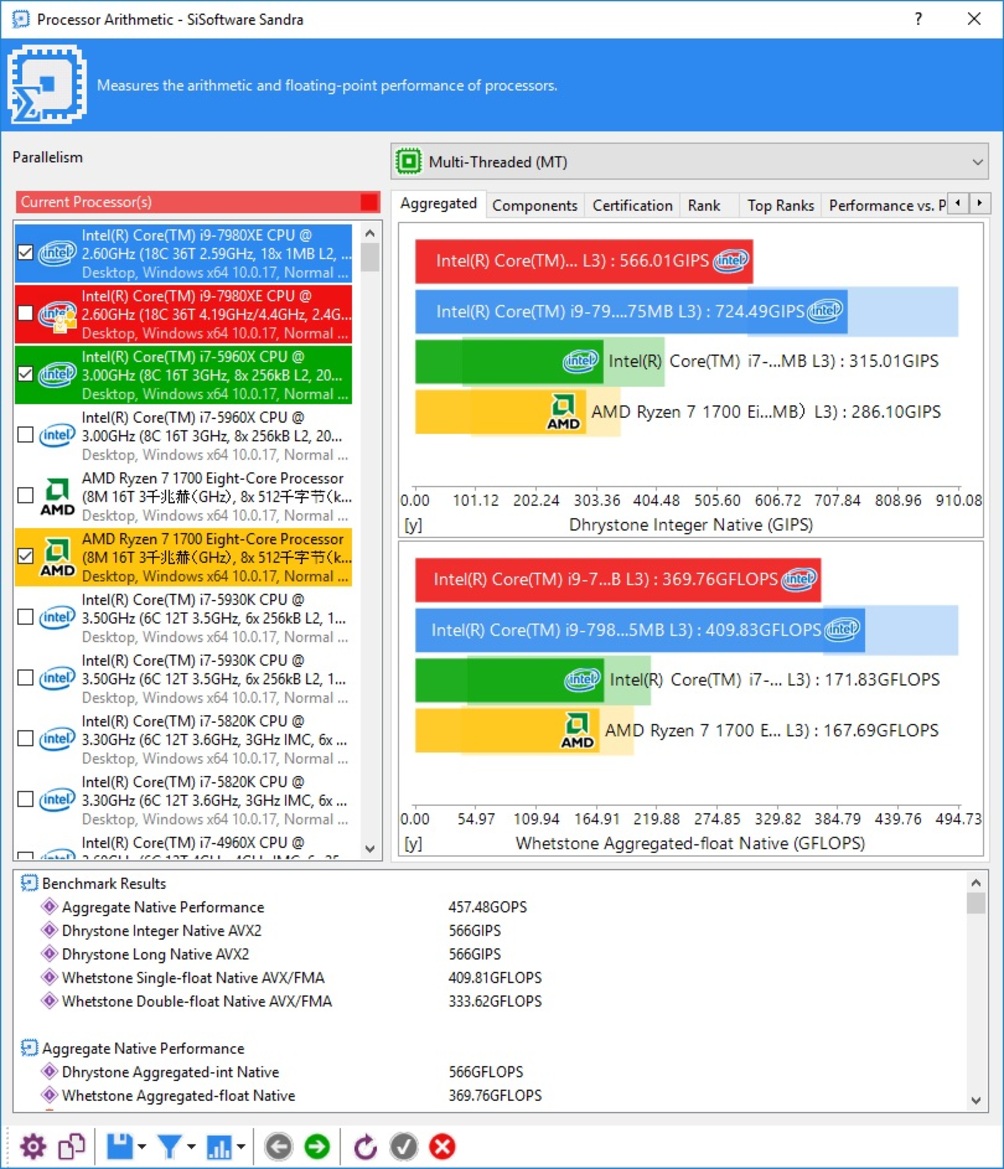This screenshot has width=1004, height=1169.
Task: Show earlier tabs with the left tab arrow
Action: pyautogui.click(x=958, y=203)
